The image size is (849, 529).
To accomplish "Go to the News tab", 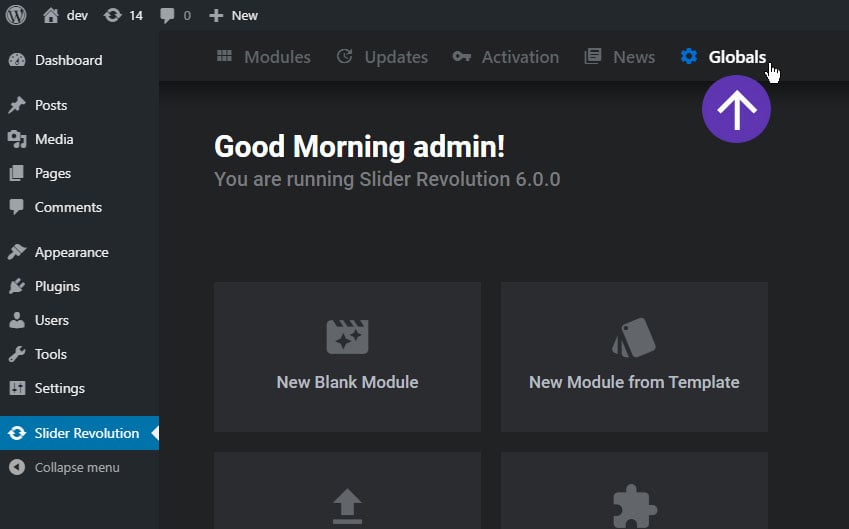I will (634, 57).
